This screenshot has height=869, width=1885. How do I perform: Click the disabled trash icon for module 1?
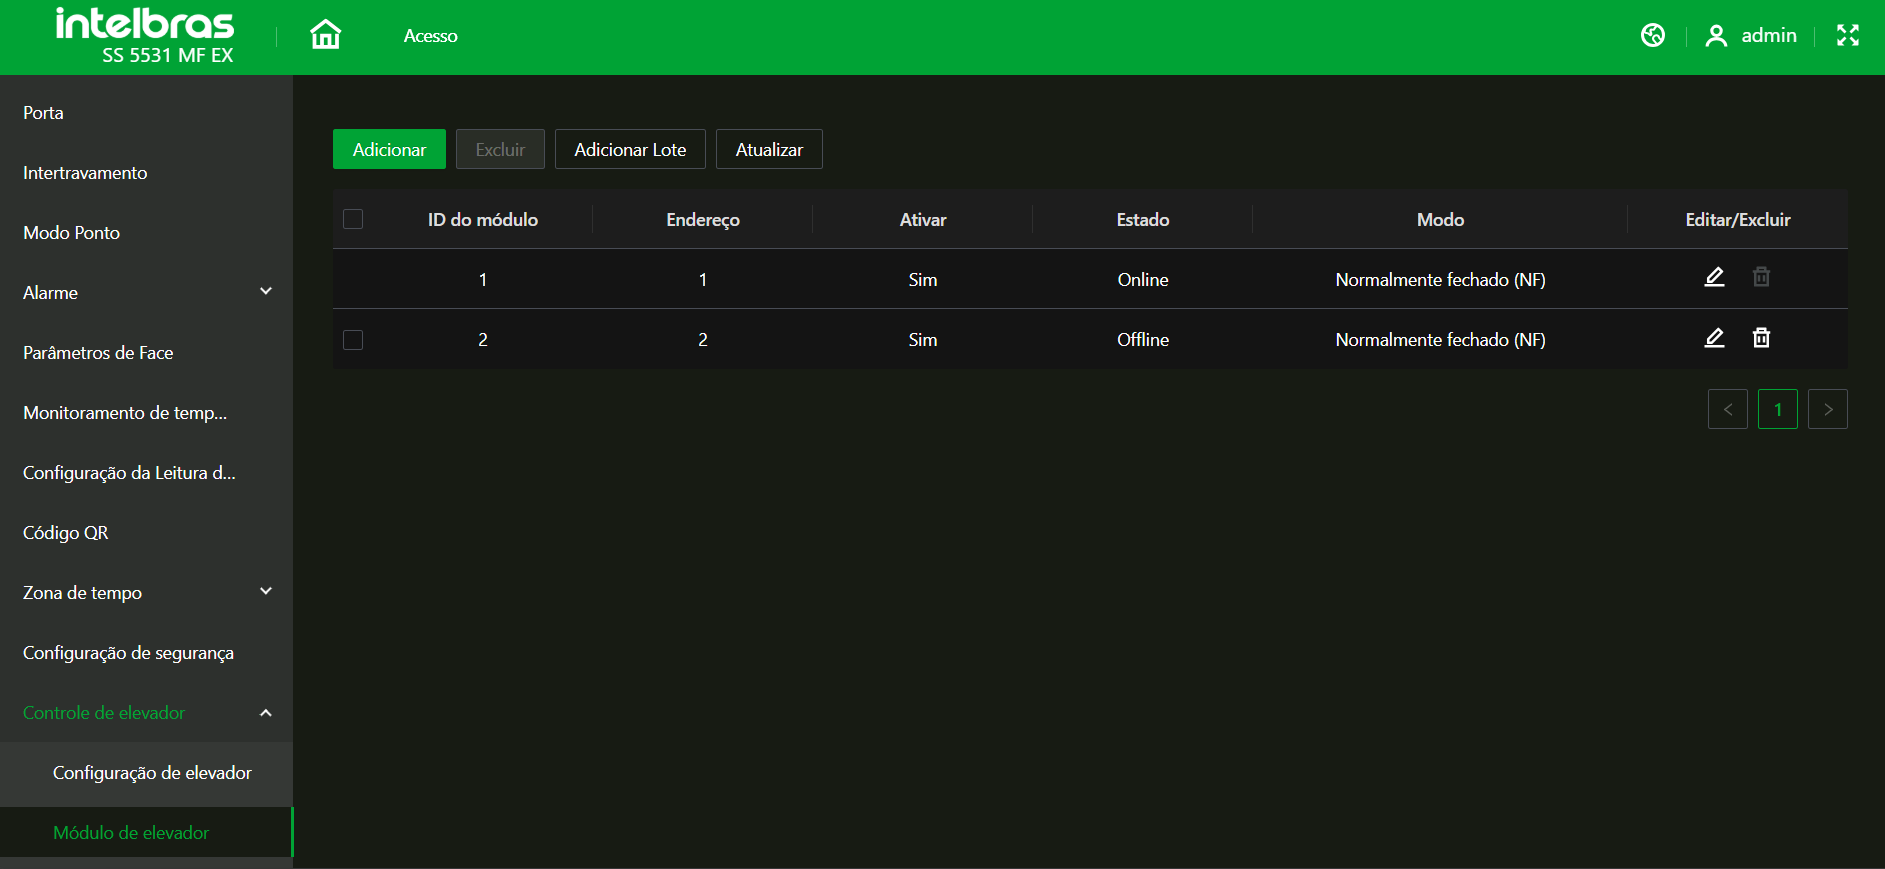(1761, 277)
